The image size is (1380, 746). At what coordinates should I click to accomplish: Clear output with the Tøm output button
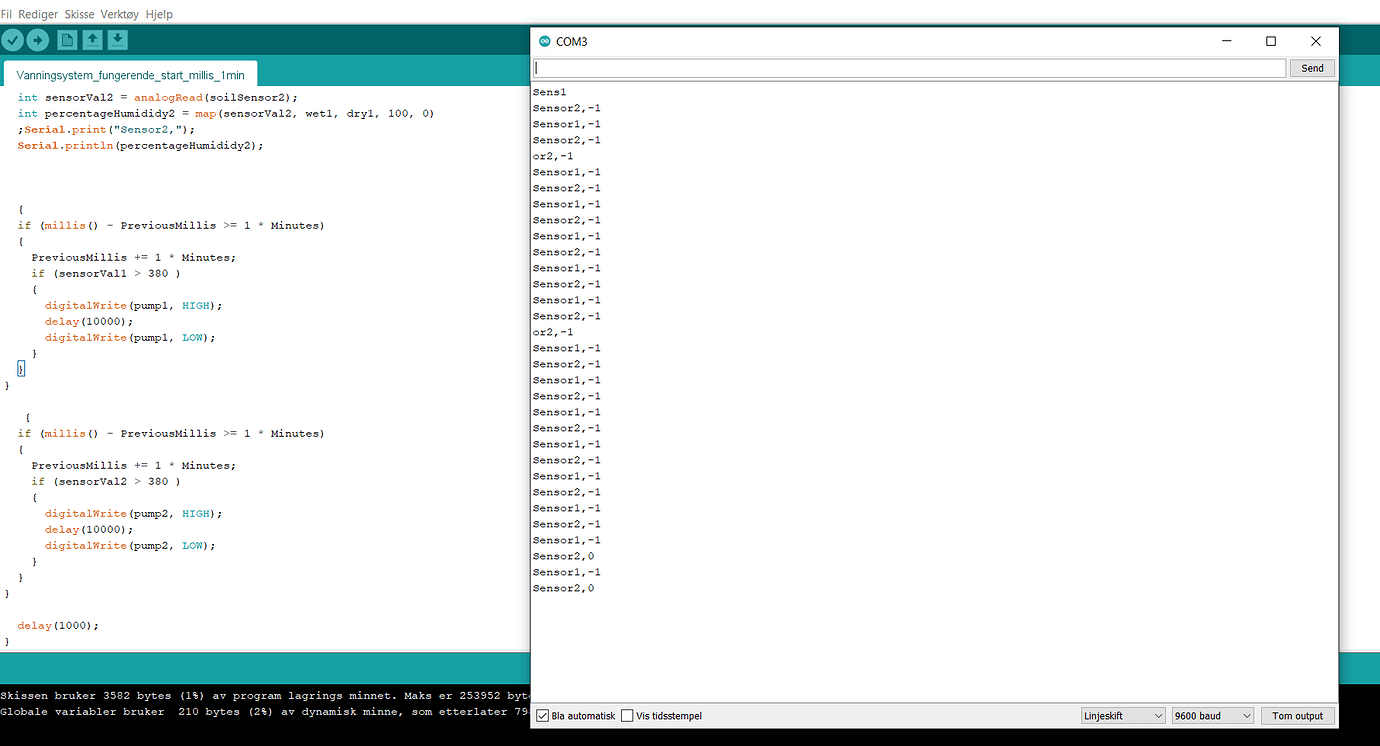click(x=1297, y=715)
